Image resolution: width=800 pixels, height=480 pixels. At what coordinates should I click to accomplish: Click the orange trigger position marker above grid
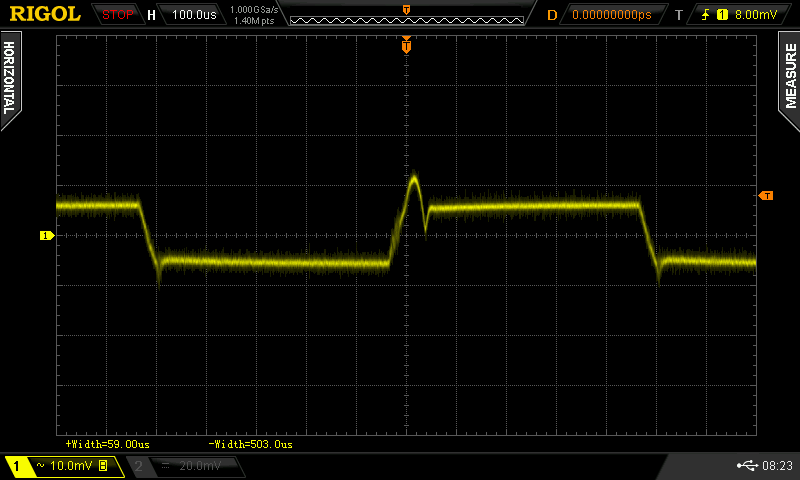(x=406, y=45)
